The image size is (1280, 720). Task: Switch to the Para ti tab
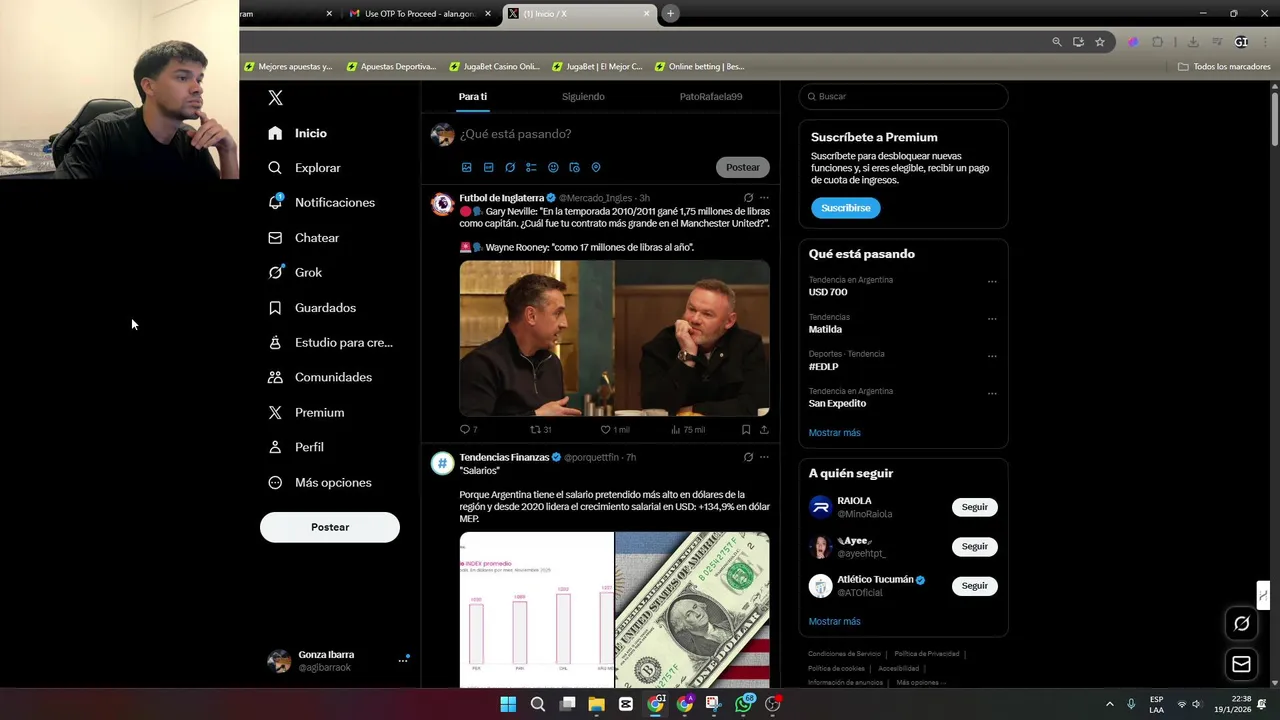(x=473, y=97)
